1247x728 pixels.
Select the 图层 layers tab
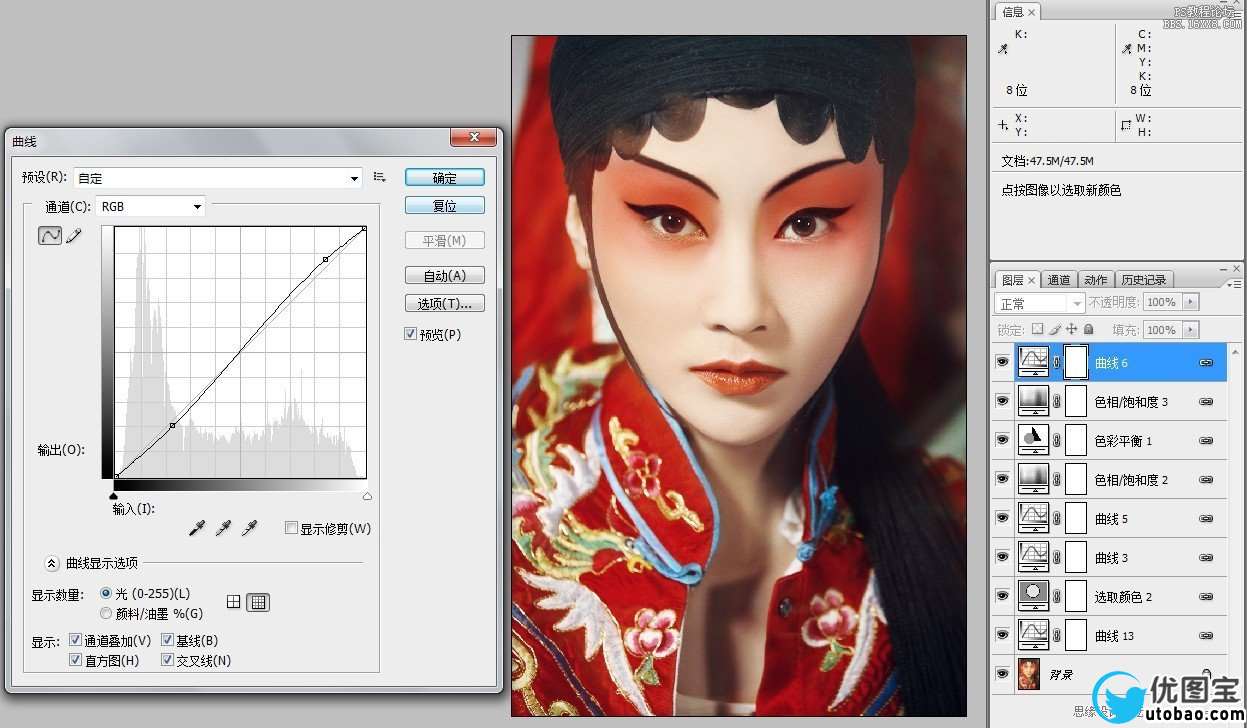tap(1018, 280)
